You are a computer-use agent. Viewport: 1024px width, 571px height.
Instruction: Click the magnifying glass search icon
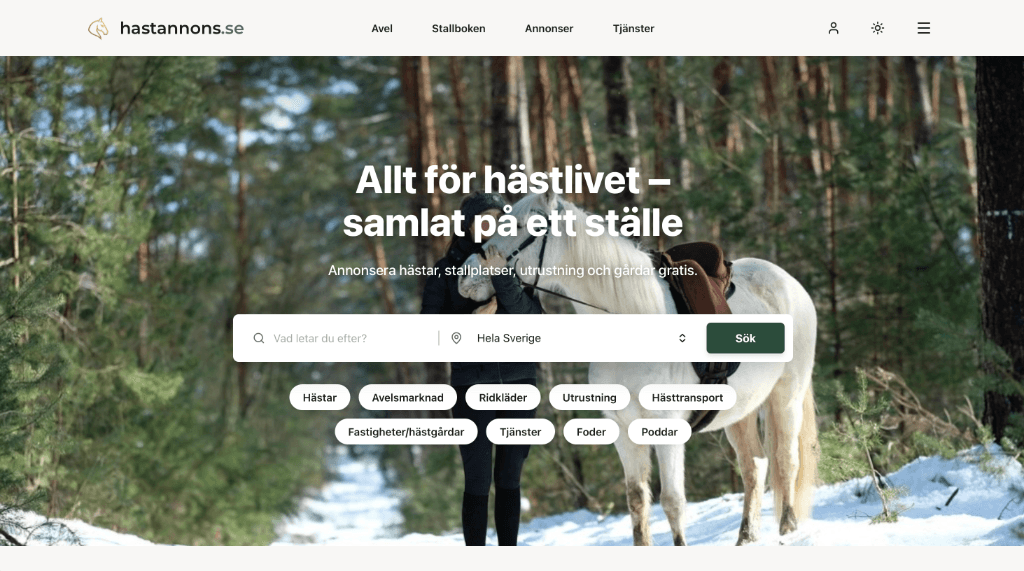pyautogui.click(x=259, y=338)
